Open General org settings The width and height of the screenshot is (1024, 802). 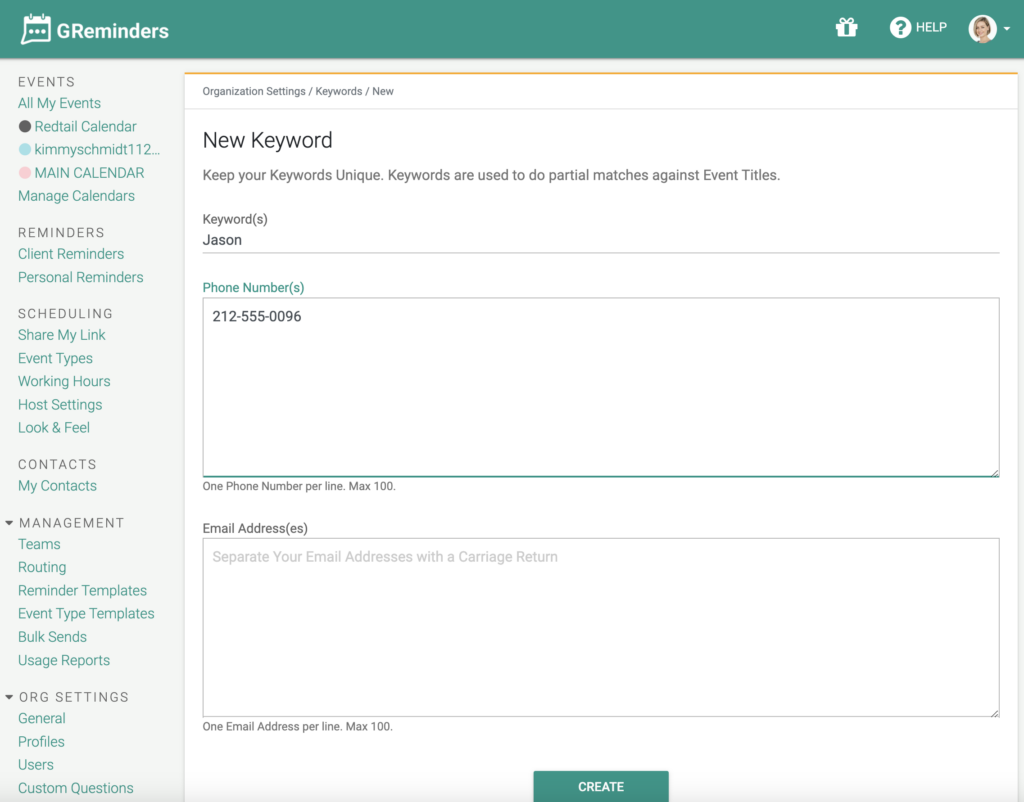click(42, 718)
